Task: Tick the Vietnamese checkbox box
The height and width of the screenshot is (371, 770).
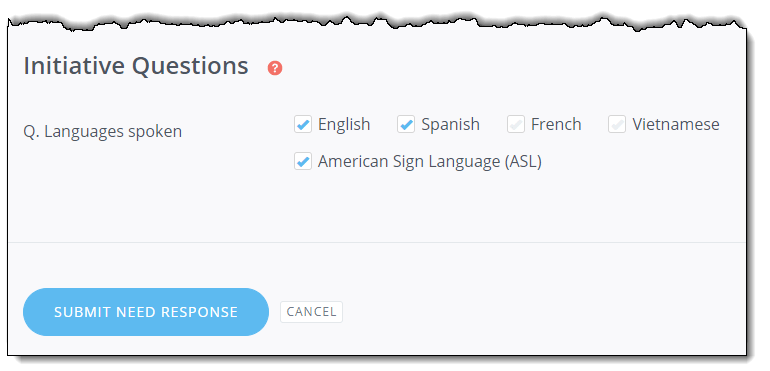Action: [x=617, y=124]
